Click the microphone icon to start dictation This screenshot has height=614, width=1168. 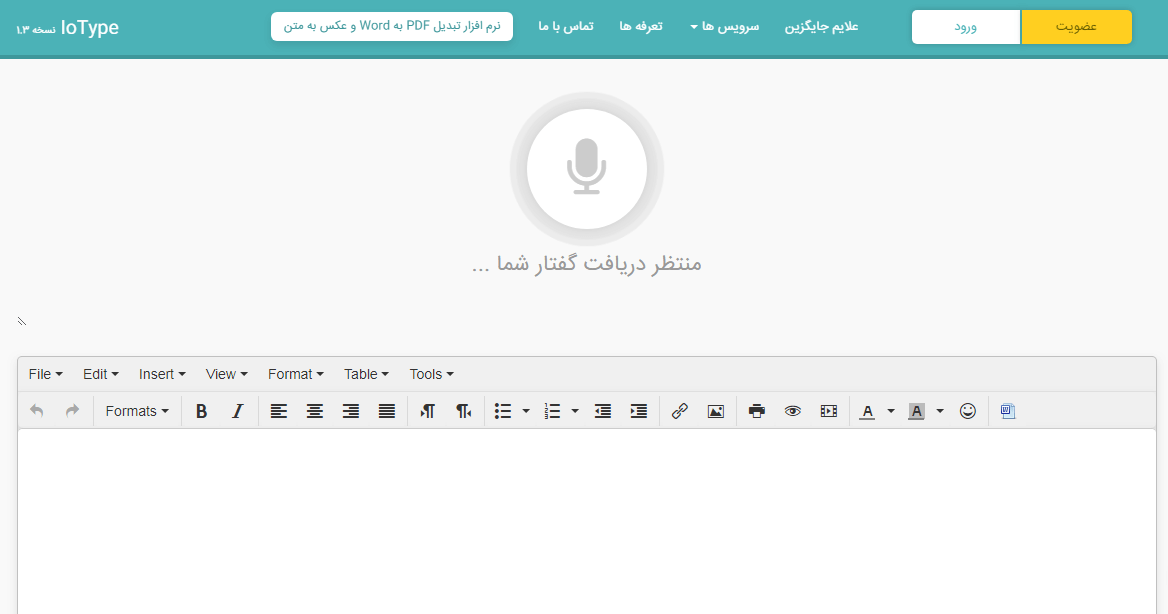point(586,168)
